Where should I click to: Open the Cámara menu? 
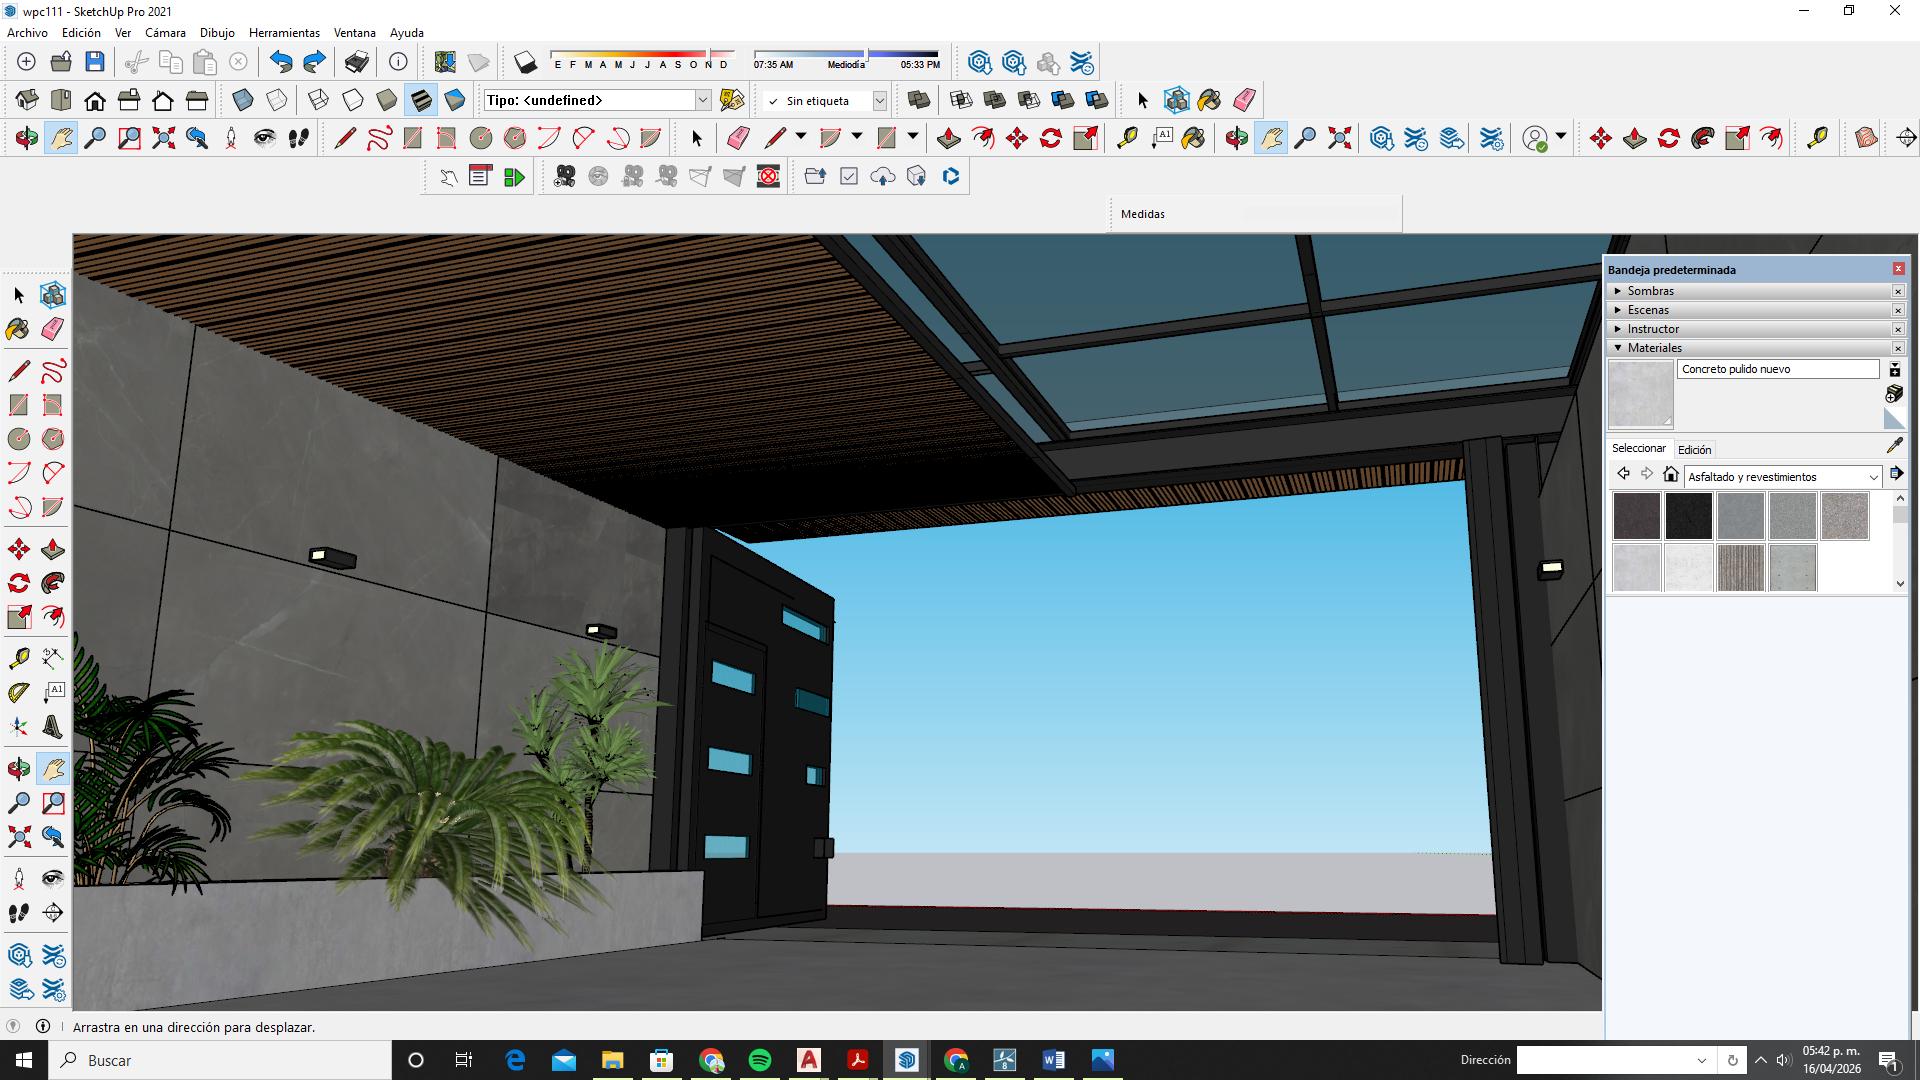(165, 33)
